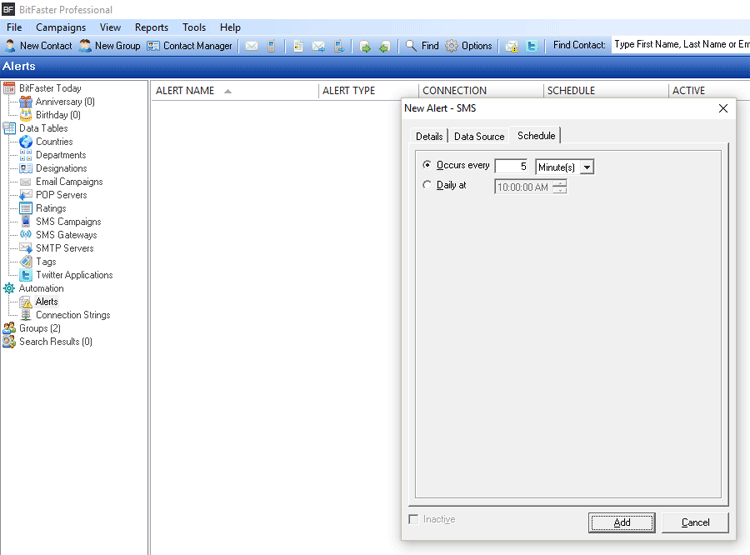Select the Daily at radio button

click(x=427, y=185)
